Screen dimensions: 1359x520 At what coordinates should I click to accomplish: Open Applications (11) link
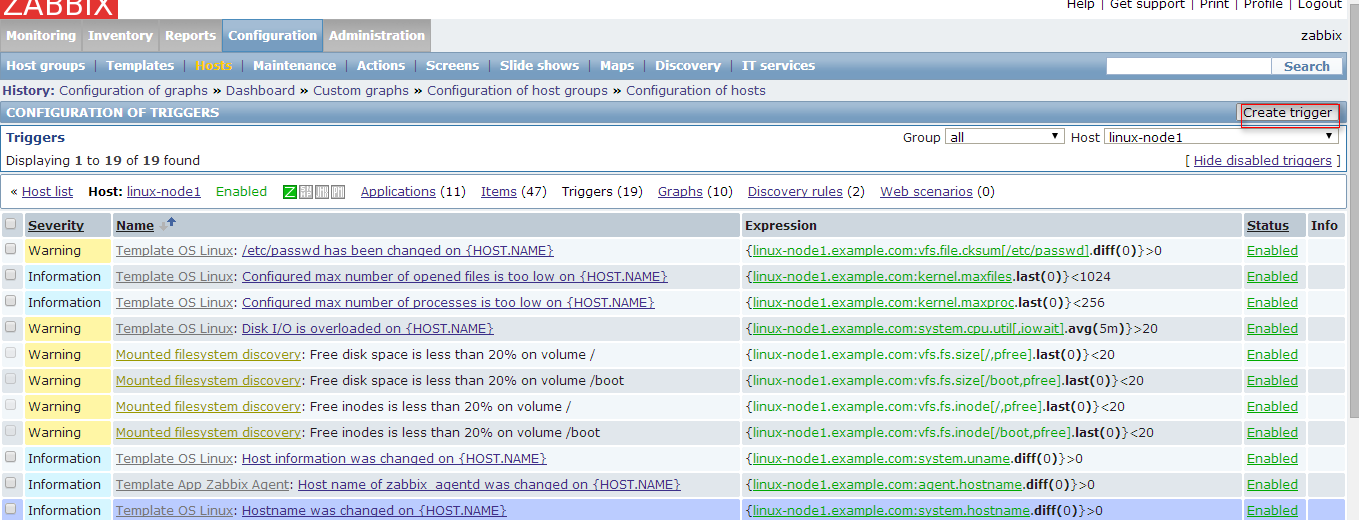click(398, 192)
